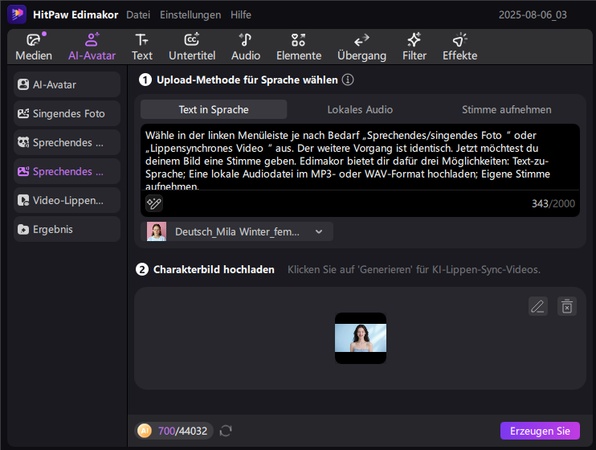Select the highlighted purple Sprechendes item
Screen dimensions: 596x450
point(67,171)
